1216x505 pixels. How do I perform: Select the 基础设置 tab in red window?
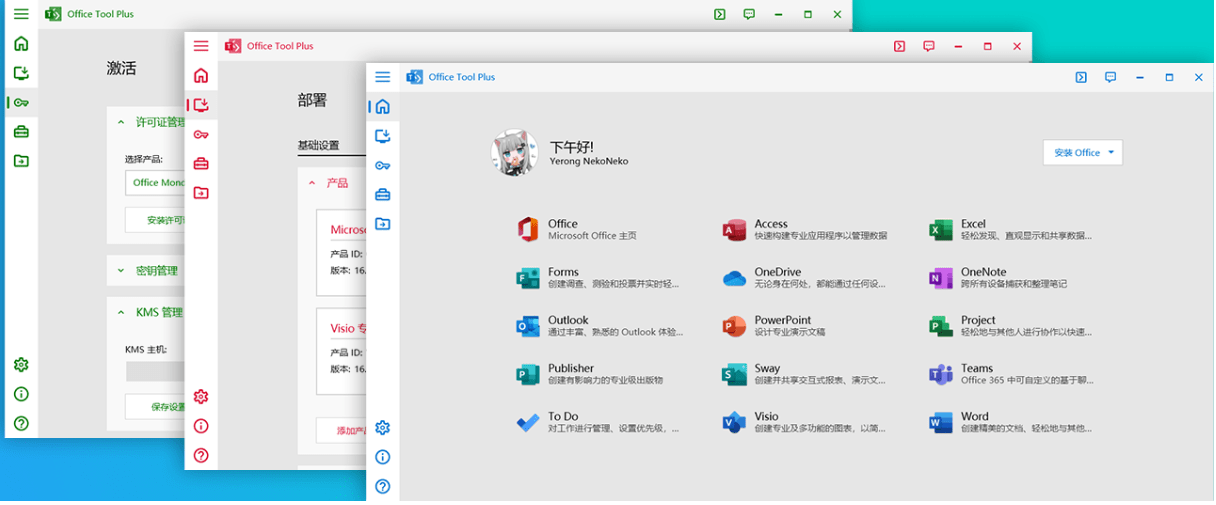pyautogui.click(x=319, y=145)
